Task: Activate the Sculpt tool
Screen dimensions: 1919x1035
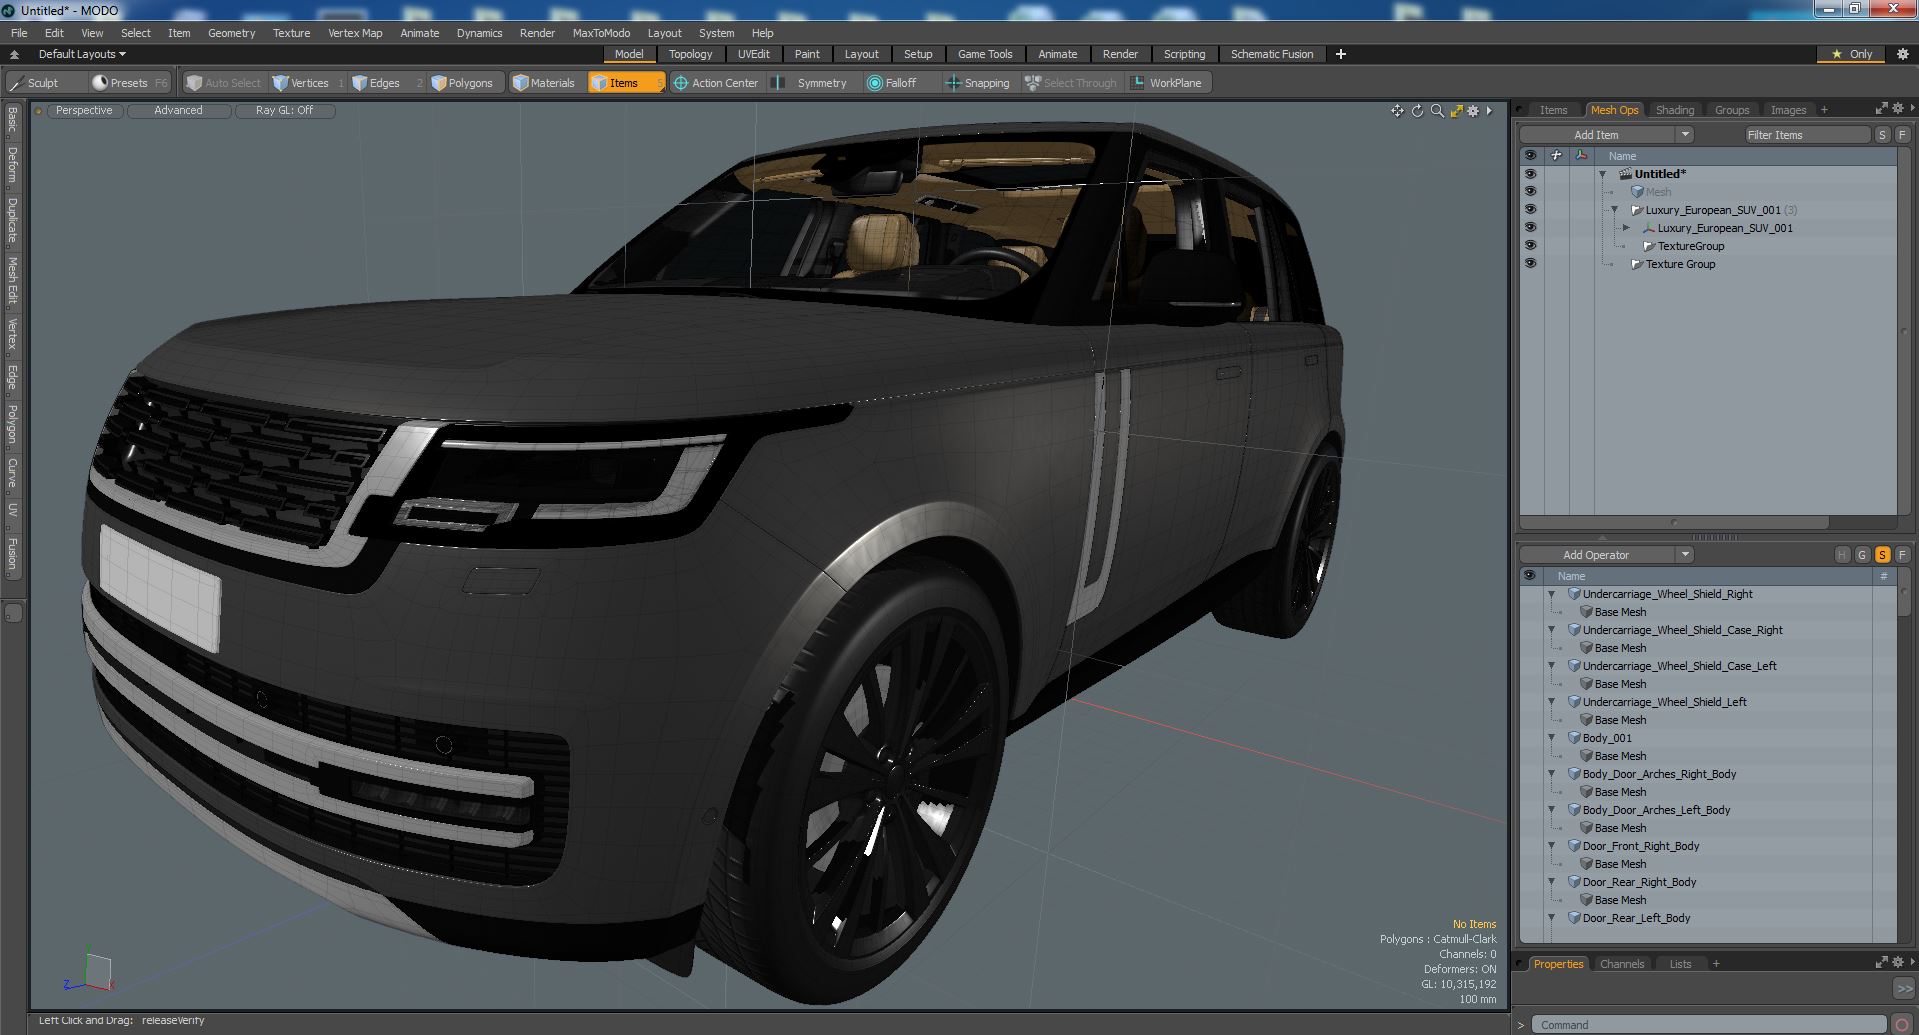Action: [36, 83]
